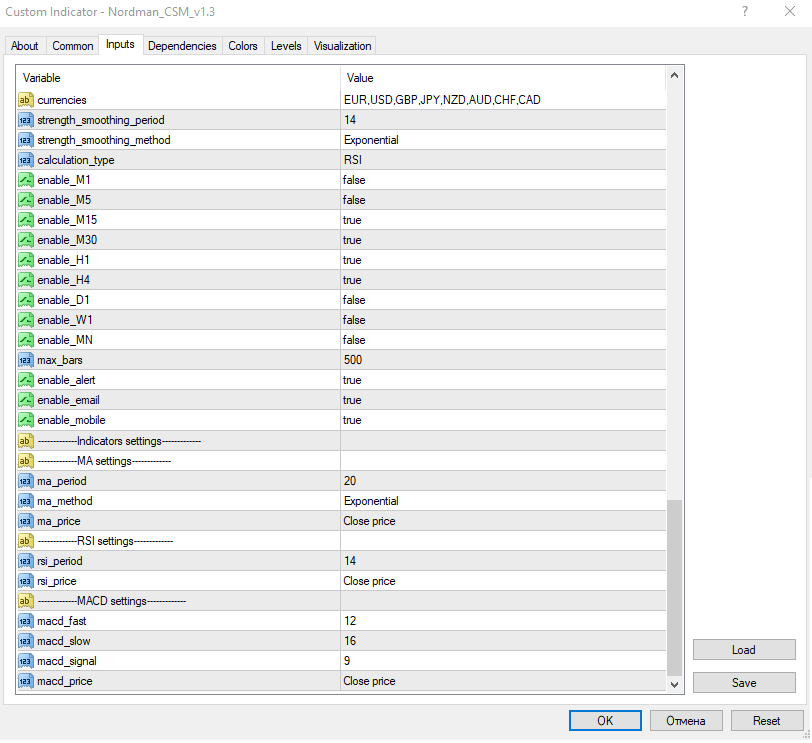Click the vertical scrollbar thumb
The image size is (812, 743).
[674, 588]
